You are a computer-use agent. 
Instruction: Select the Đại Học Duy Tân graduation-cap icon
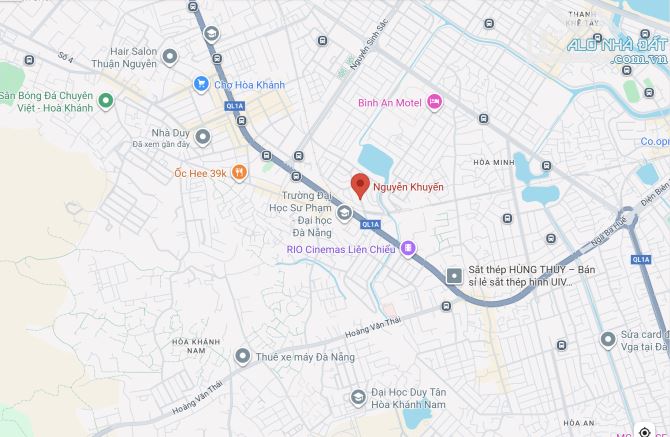[x=358, y=398]
